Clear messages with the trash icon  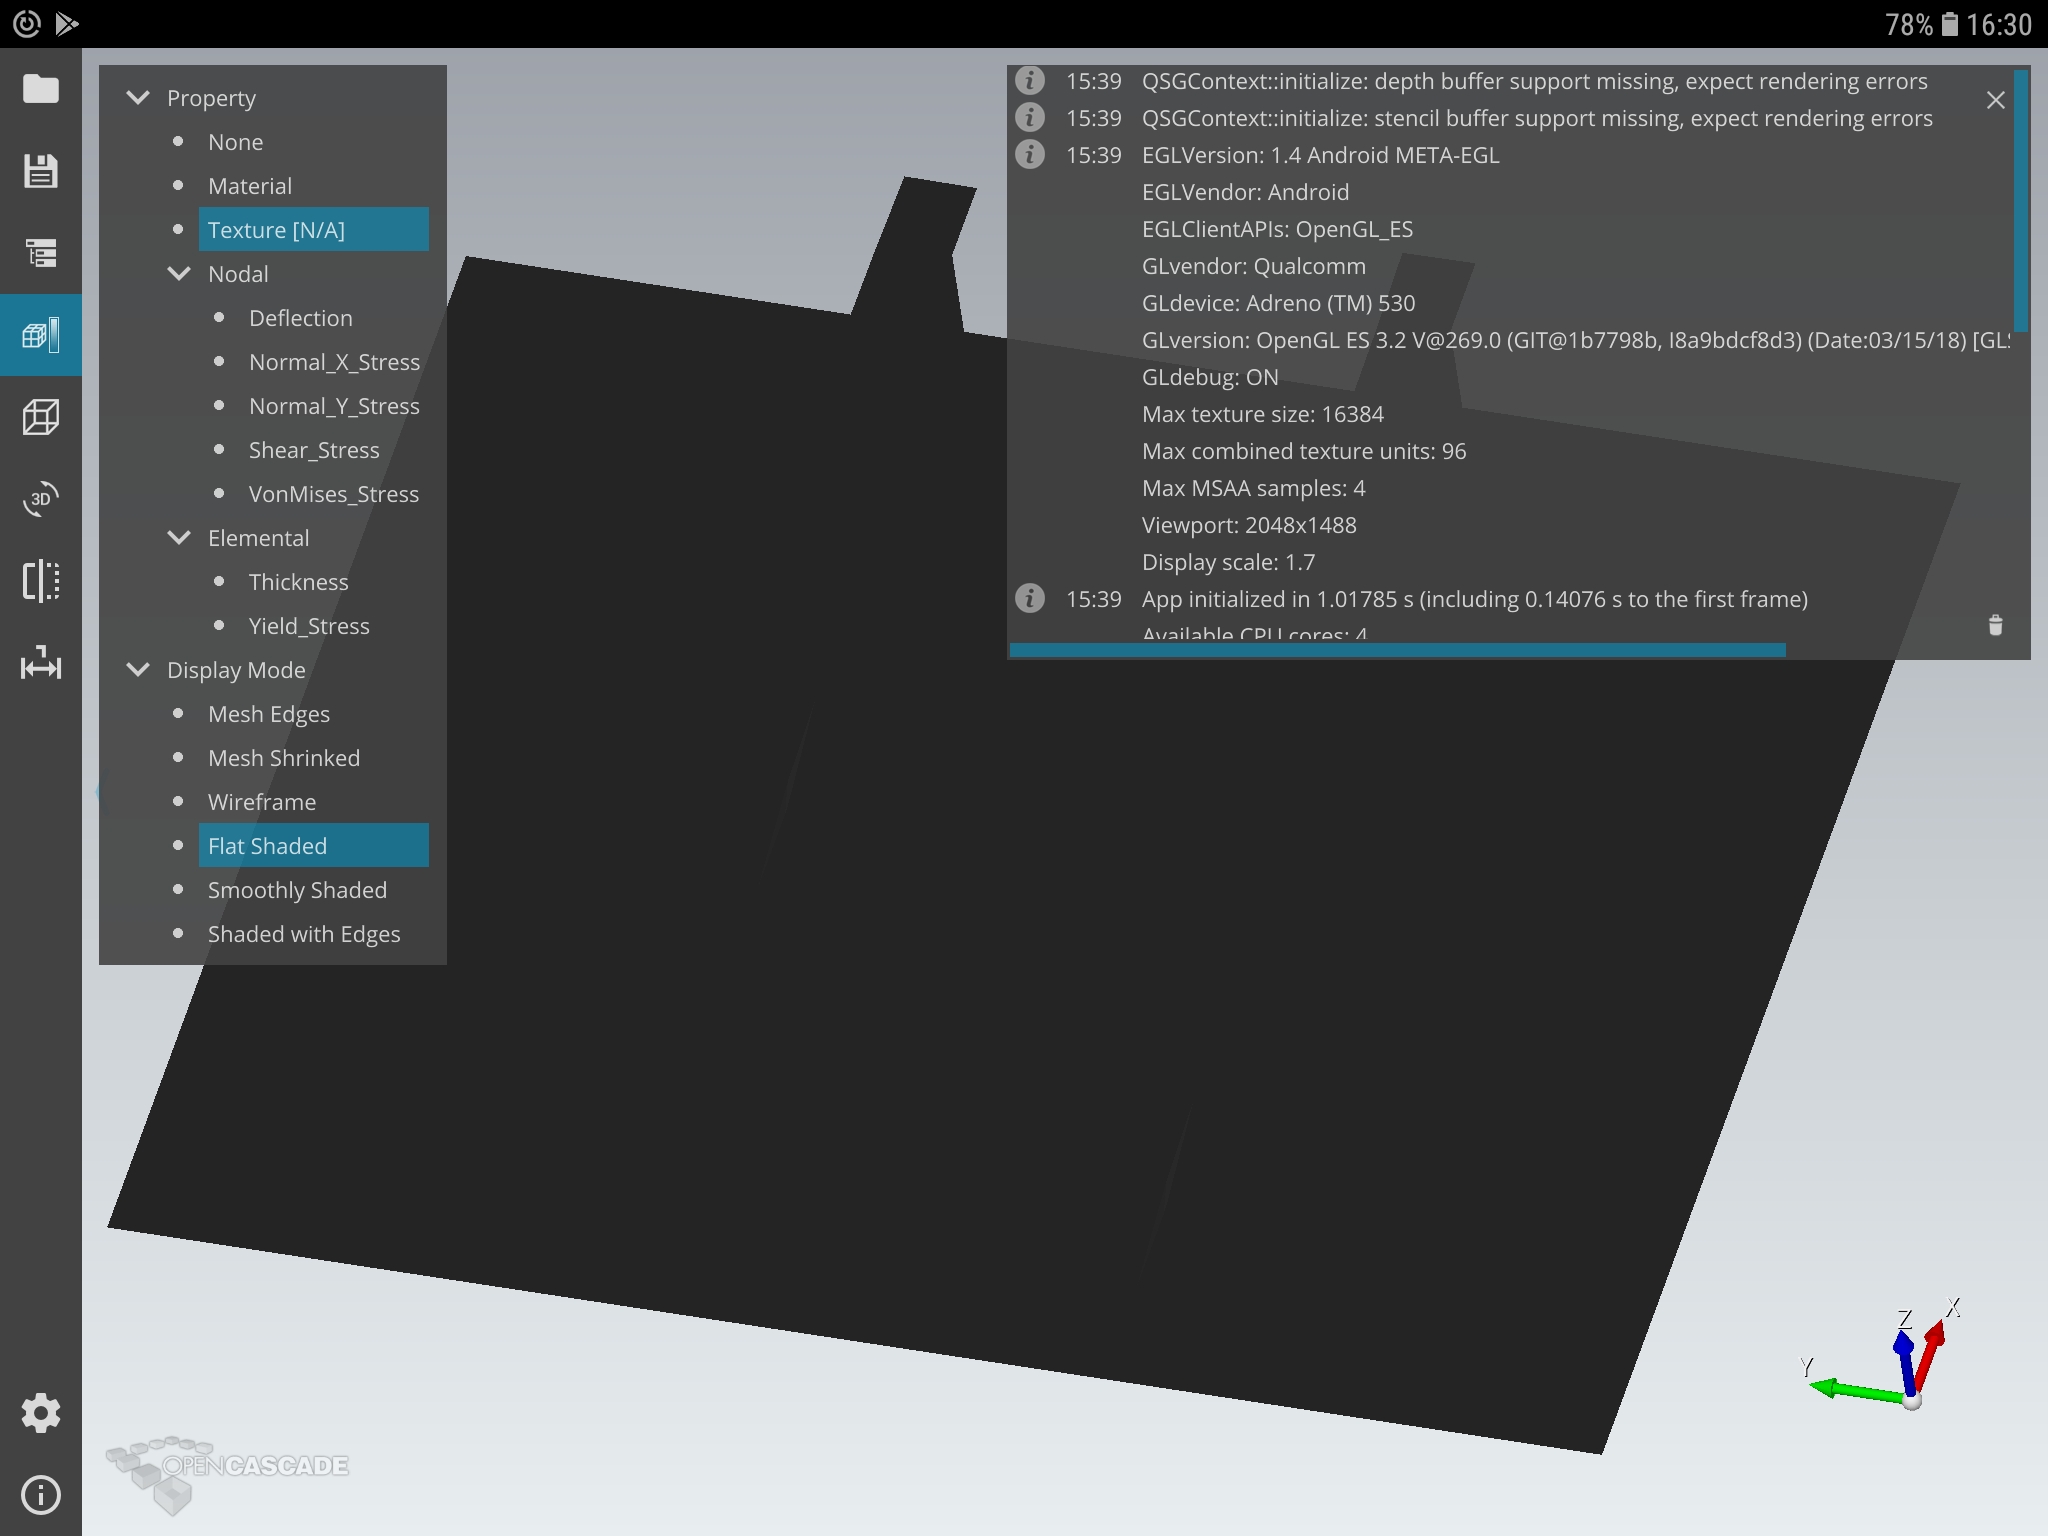pos(1995,626)
